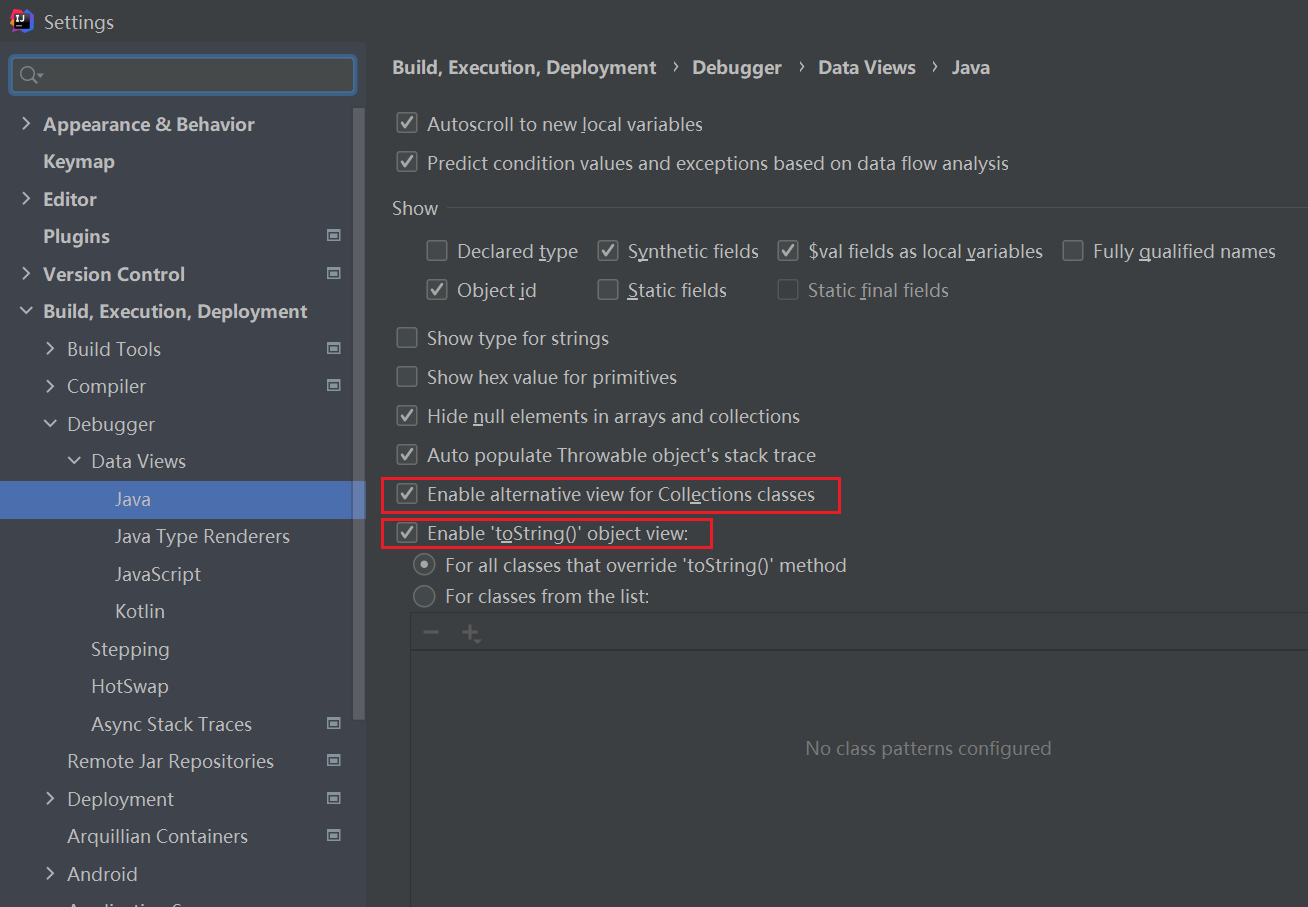Select Java under Data Views
The height and width of the screenshot is (907, 1308).
click(x=133, y=499)
